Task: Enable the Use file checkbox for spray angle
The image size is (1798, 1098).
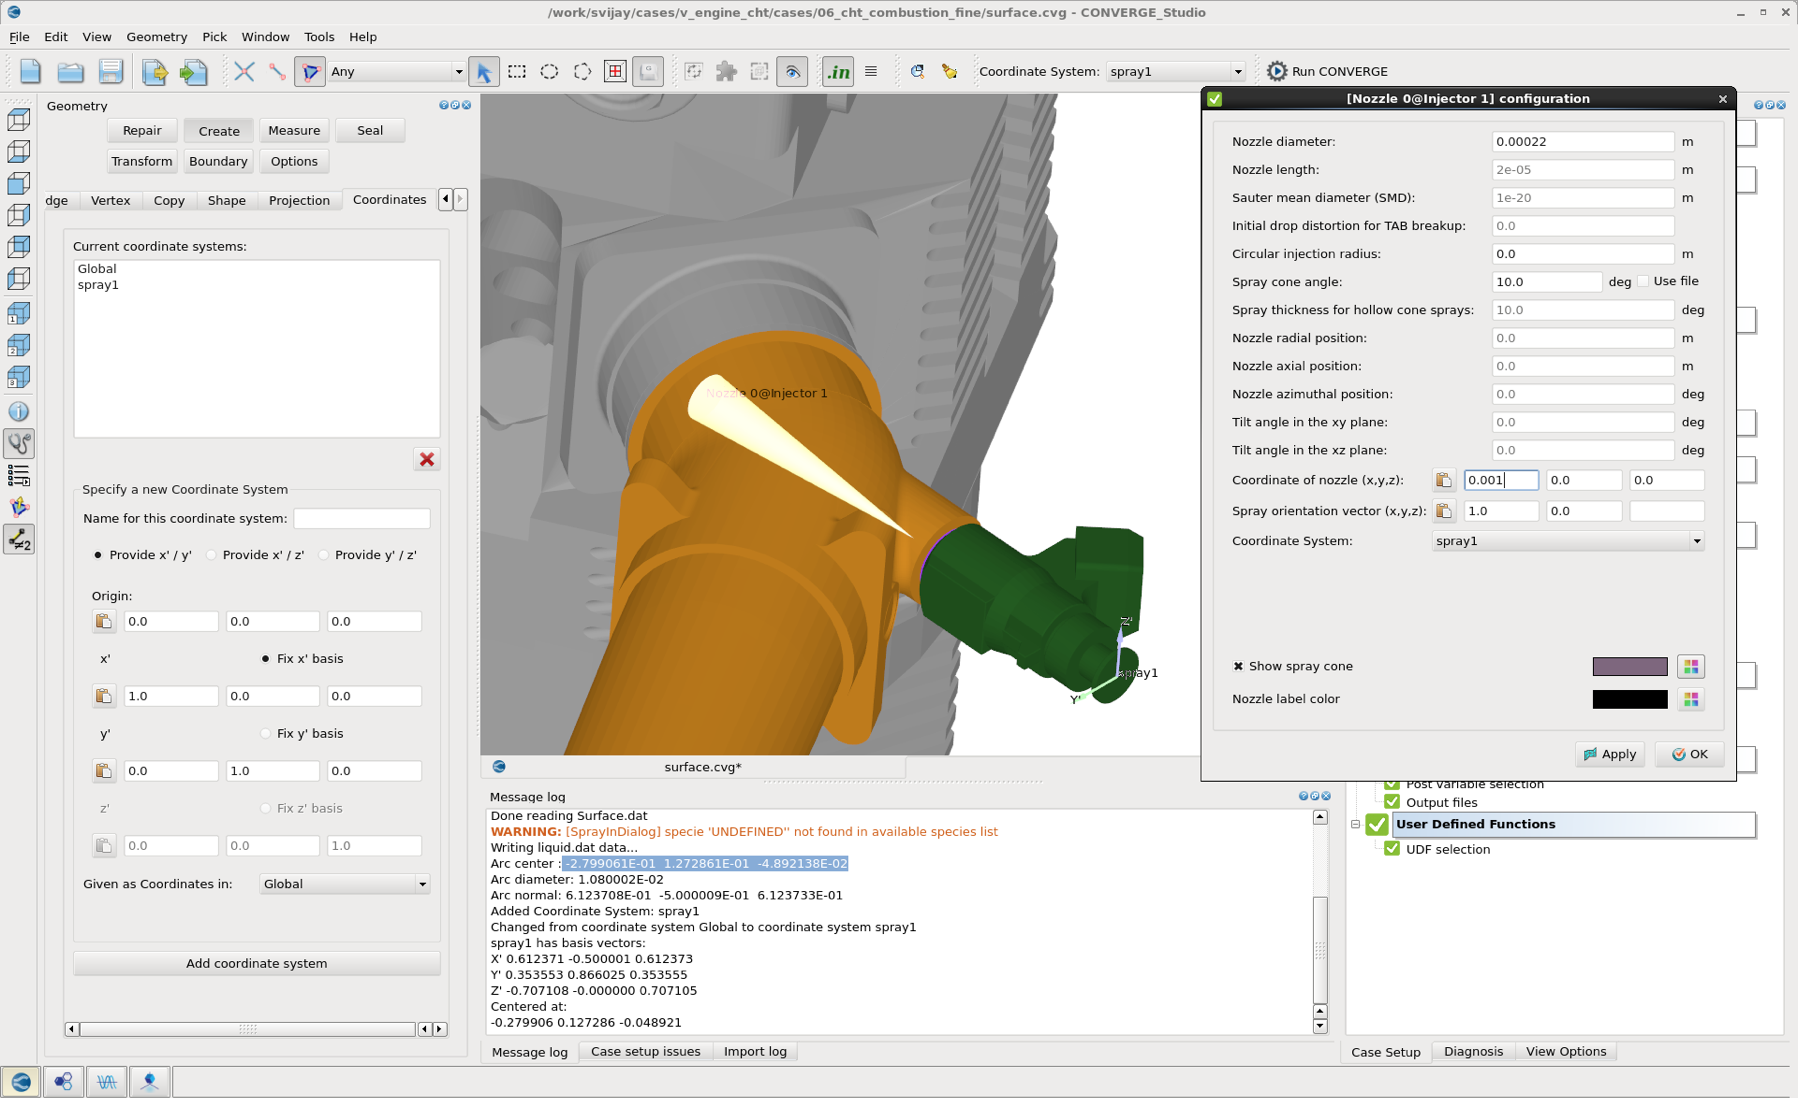Action: pos(1643,281)
